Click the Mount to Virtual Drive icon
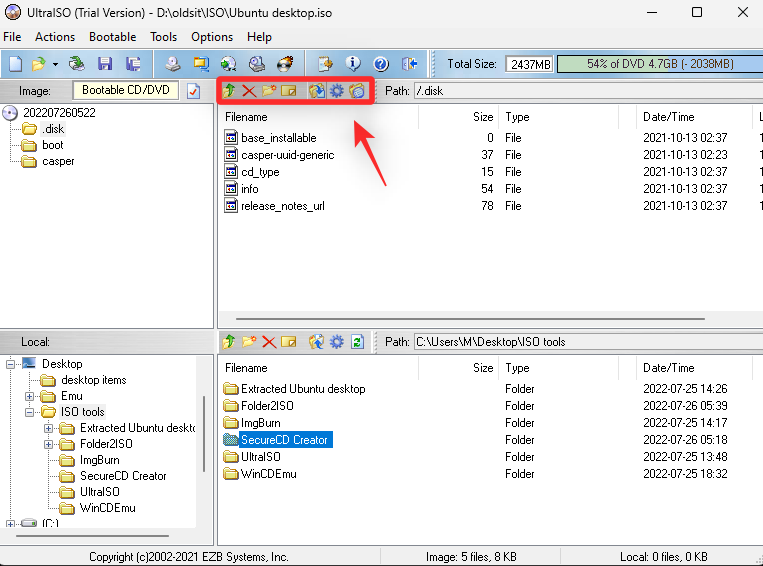The image size is (763, 566). pos(256,64)
